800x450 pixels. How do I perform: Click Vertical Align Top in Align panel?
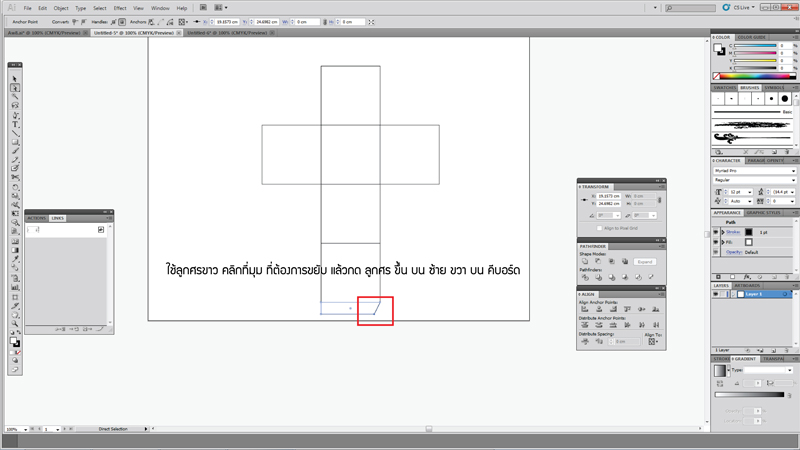627,309
